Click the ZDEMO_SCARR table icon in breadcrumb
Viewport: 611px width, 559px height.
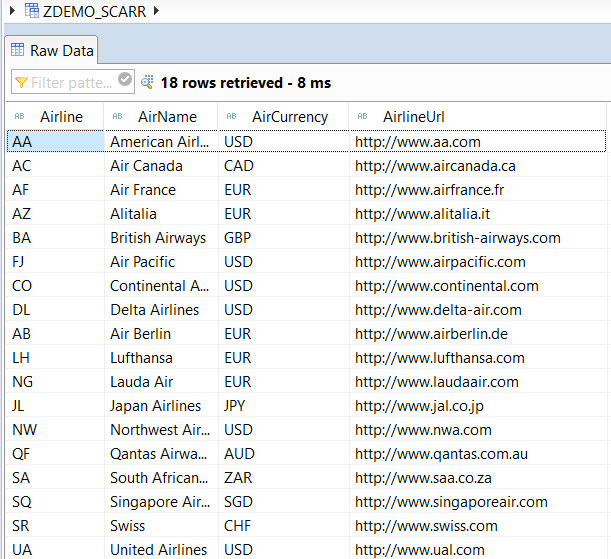(32, 11)
